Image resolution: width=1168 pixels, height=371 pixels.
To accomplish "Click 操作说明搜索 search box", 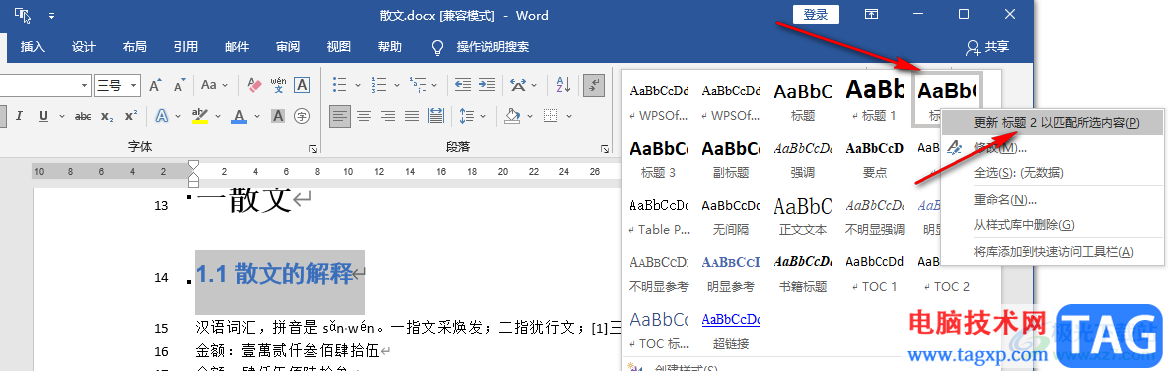I will pyautogui.click(x=492, y=47).
